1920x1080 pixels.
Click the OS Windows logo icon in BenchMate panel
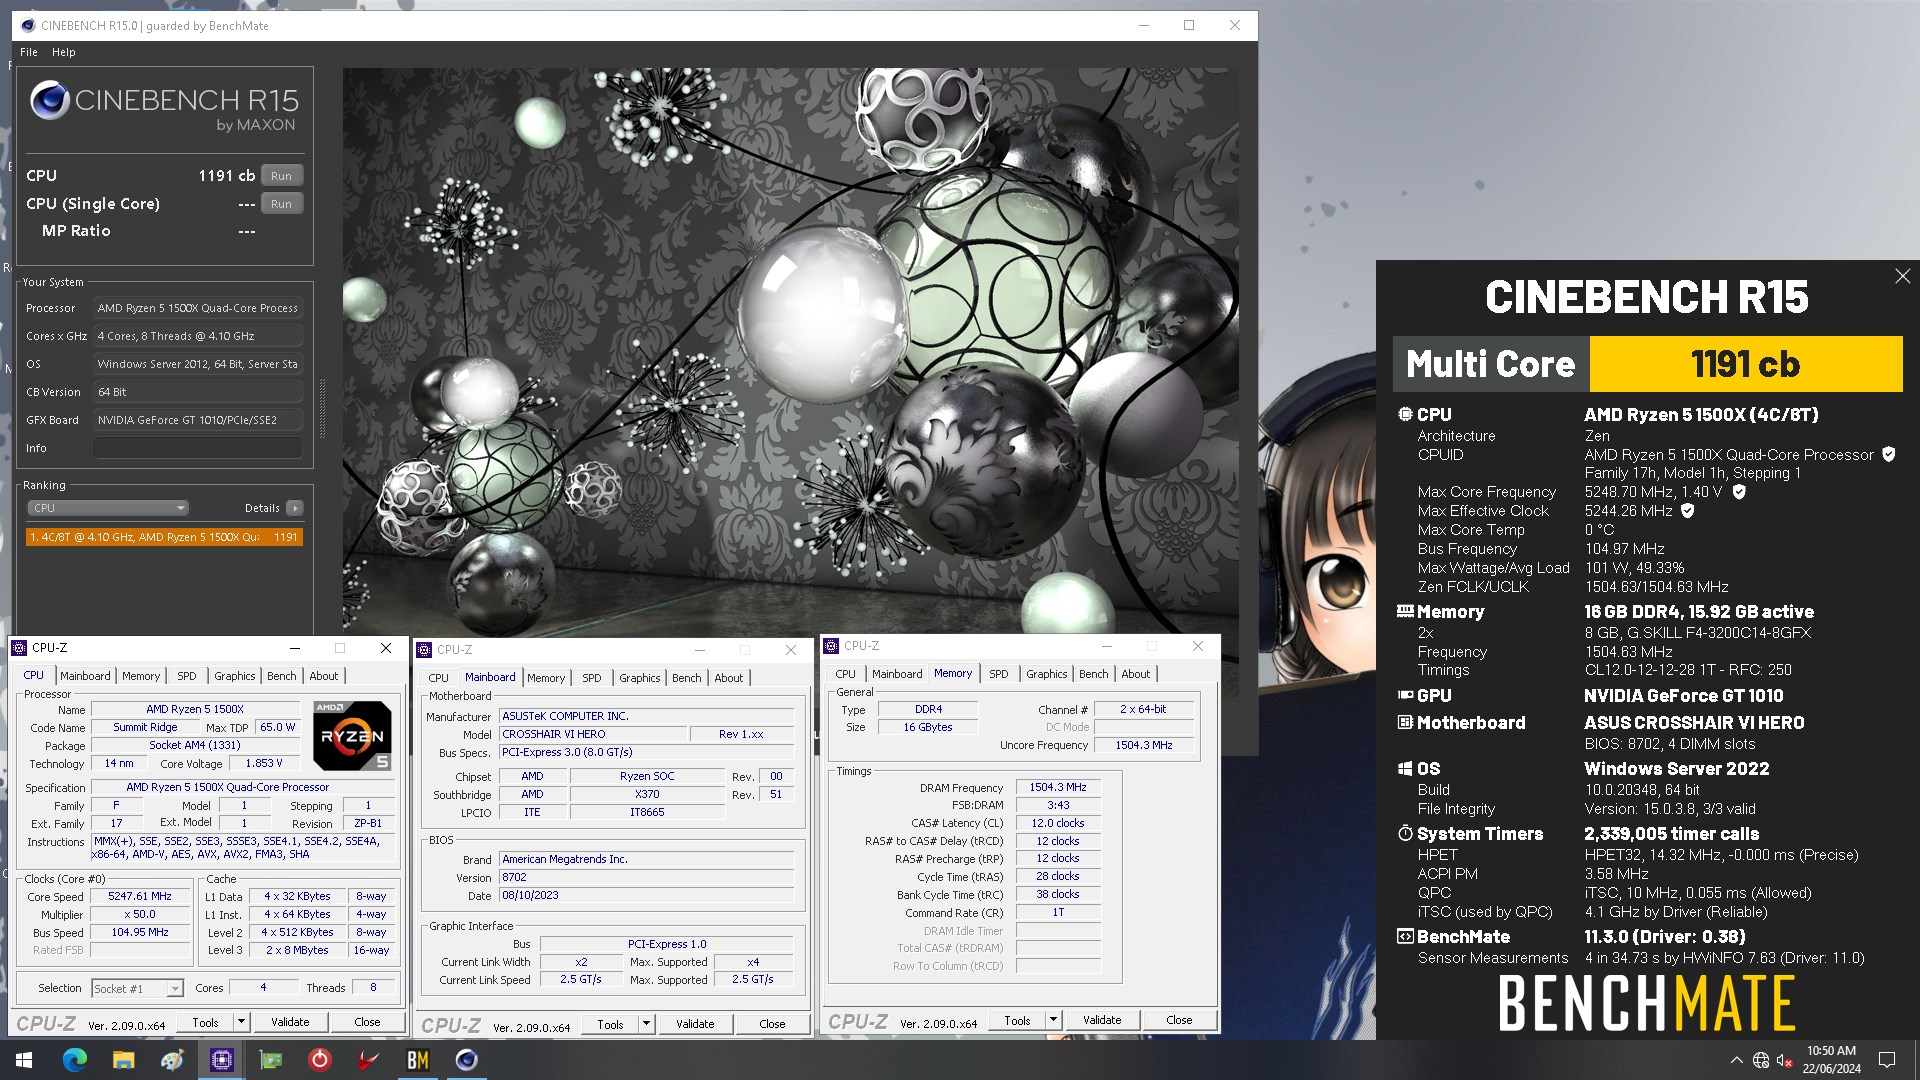[x=1405, y=768]
